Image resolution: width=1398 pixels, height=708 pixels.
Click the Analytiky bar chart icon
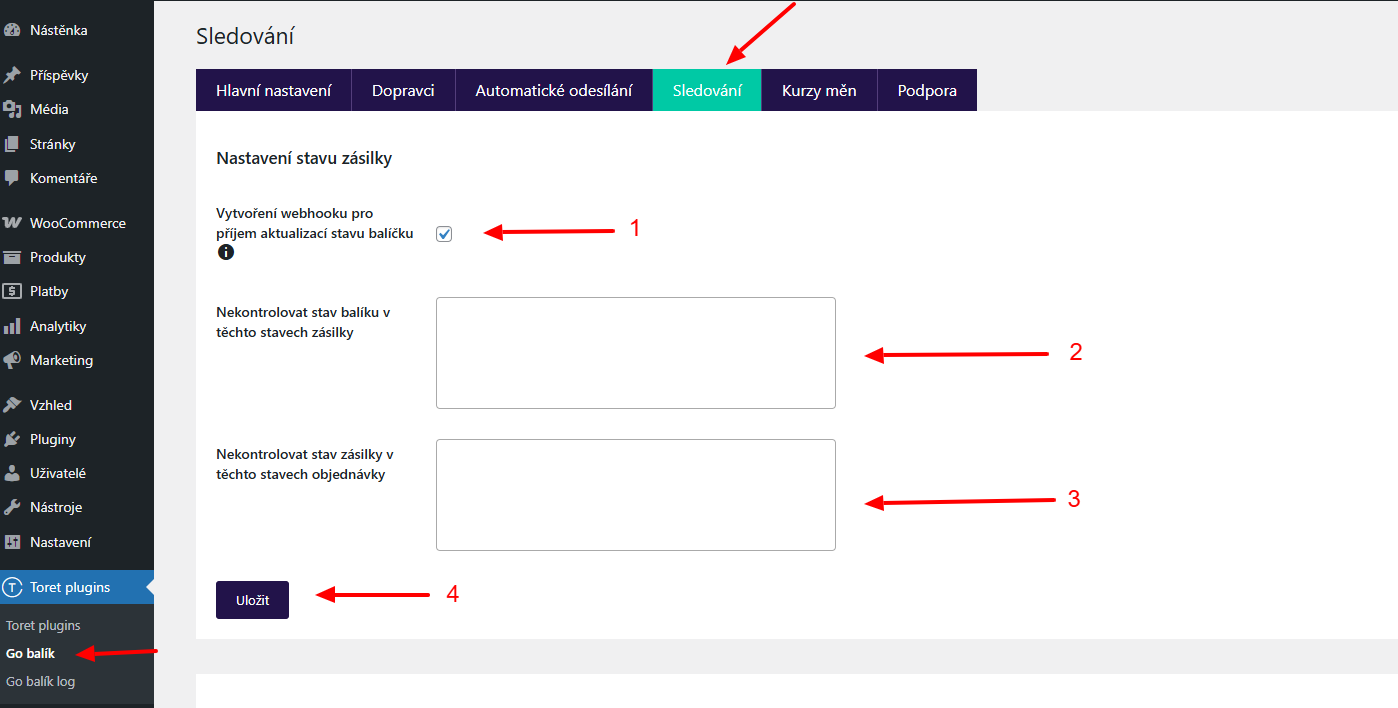click(x=12, y=326)
